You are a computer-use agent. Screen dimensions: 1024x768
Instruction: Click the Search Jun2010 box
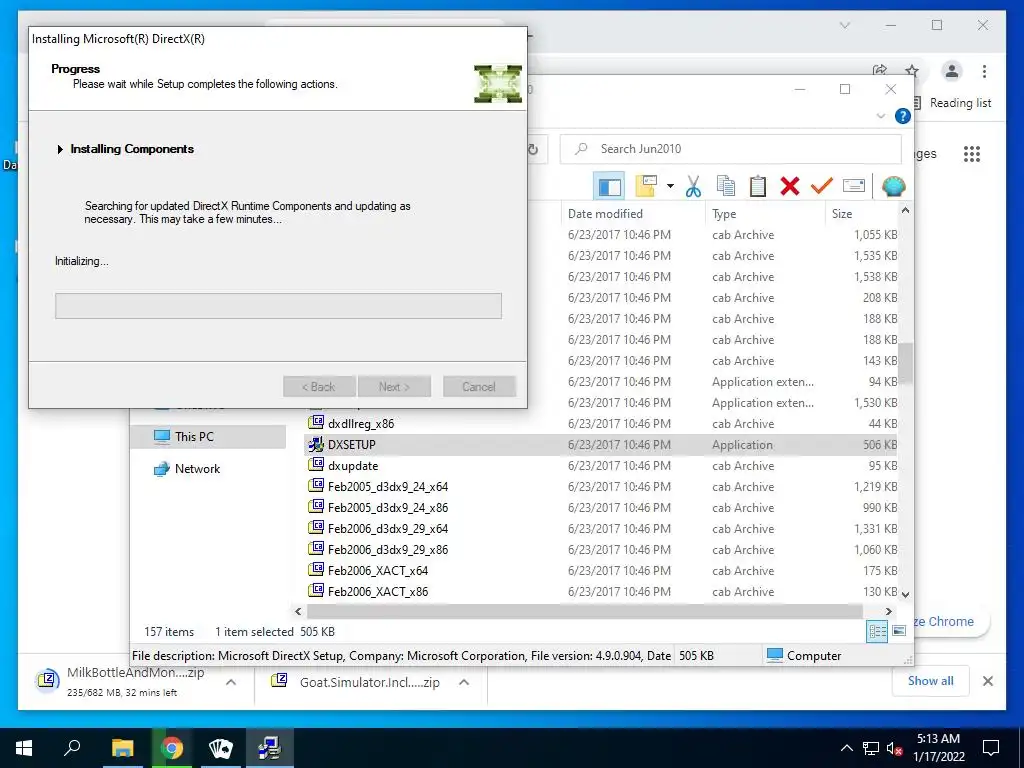[731, 149]
